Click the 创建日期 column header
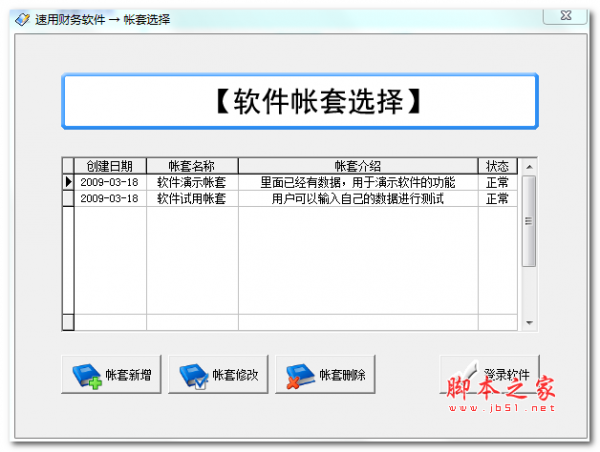The image size is (600, 452). (110, 166)
